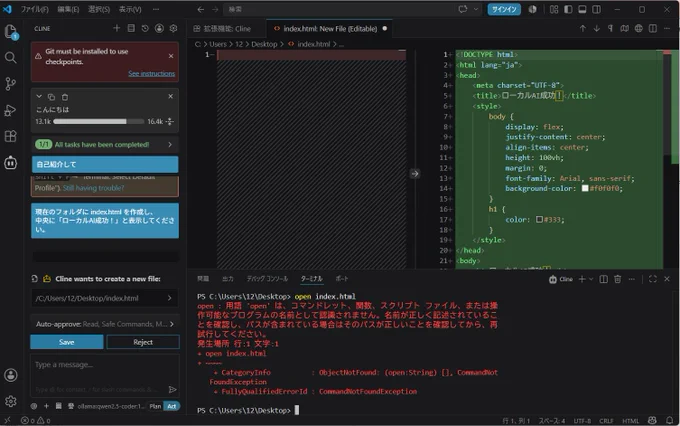Open new terminal dropdown chevron
Image resolution: width=680 pixels, height=426 pixels.
click(x=591, y=279)
